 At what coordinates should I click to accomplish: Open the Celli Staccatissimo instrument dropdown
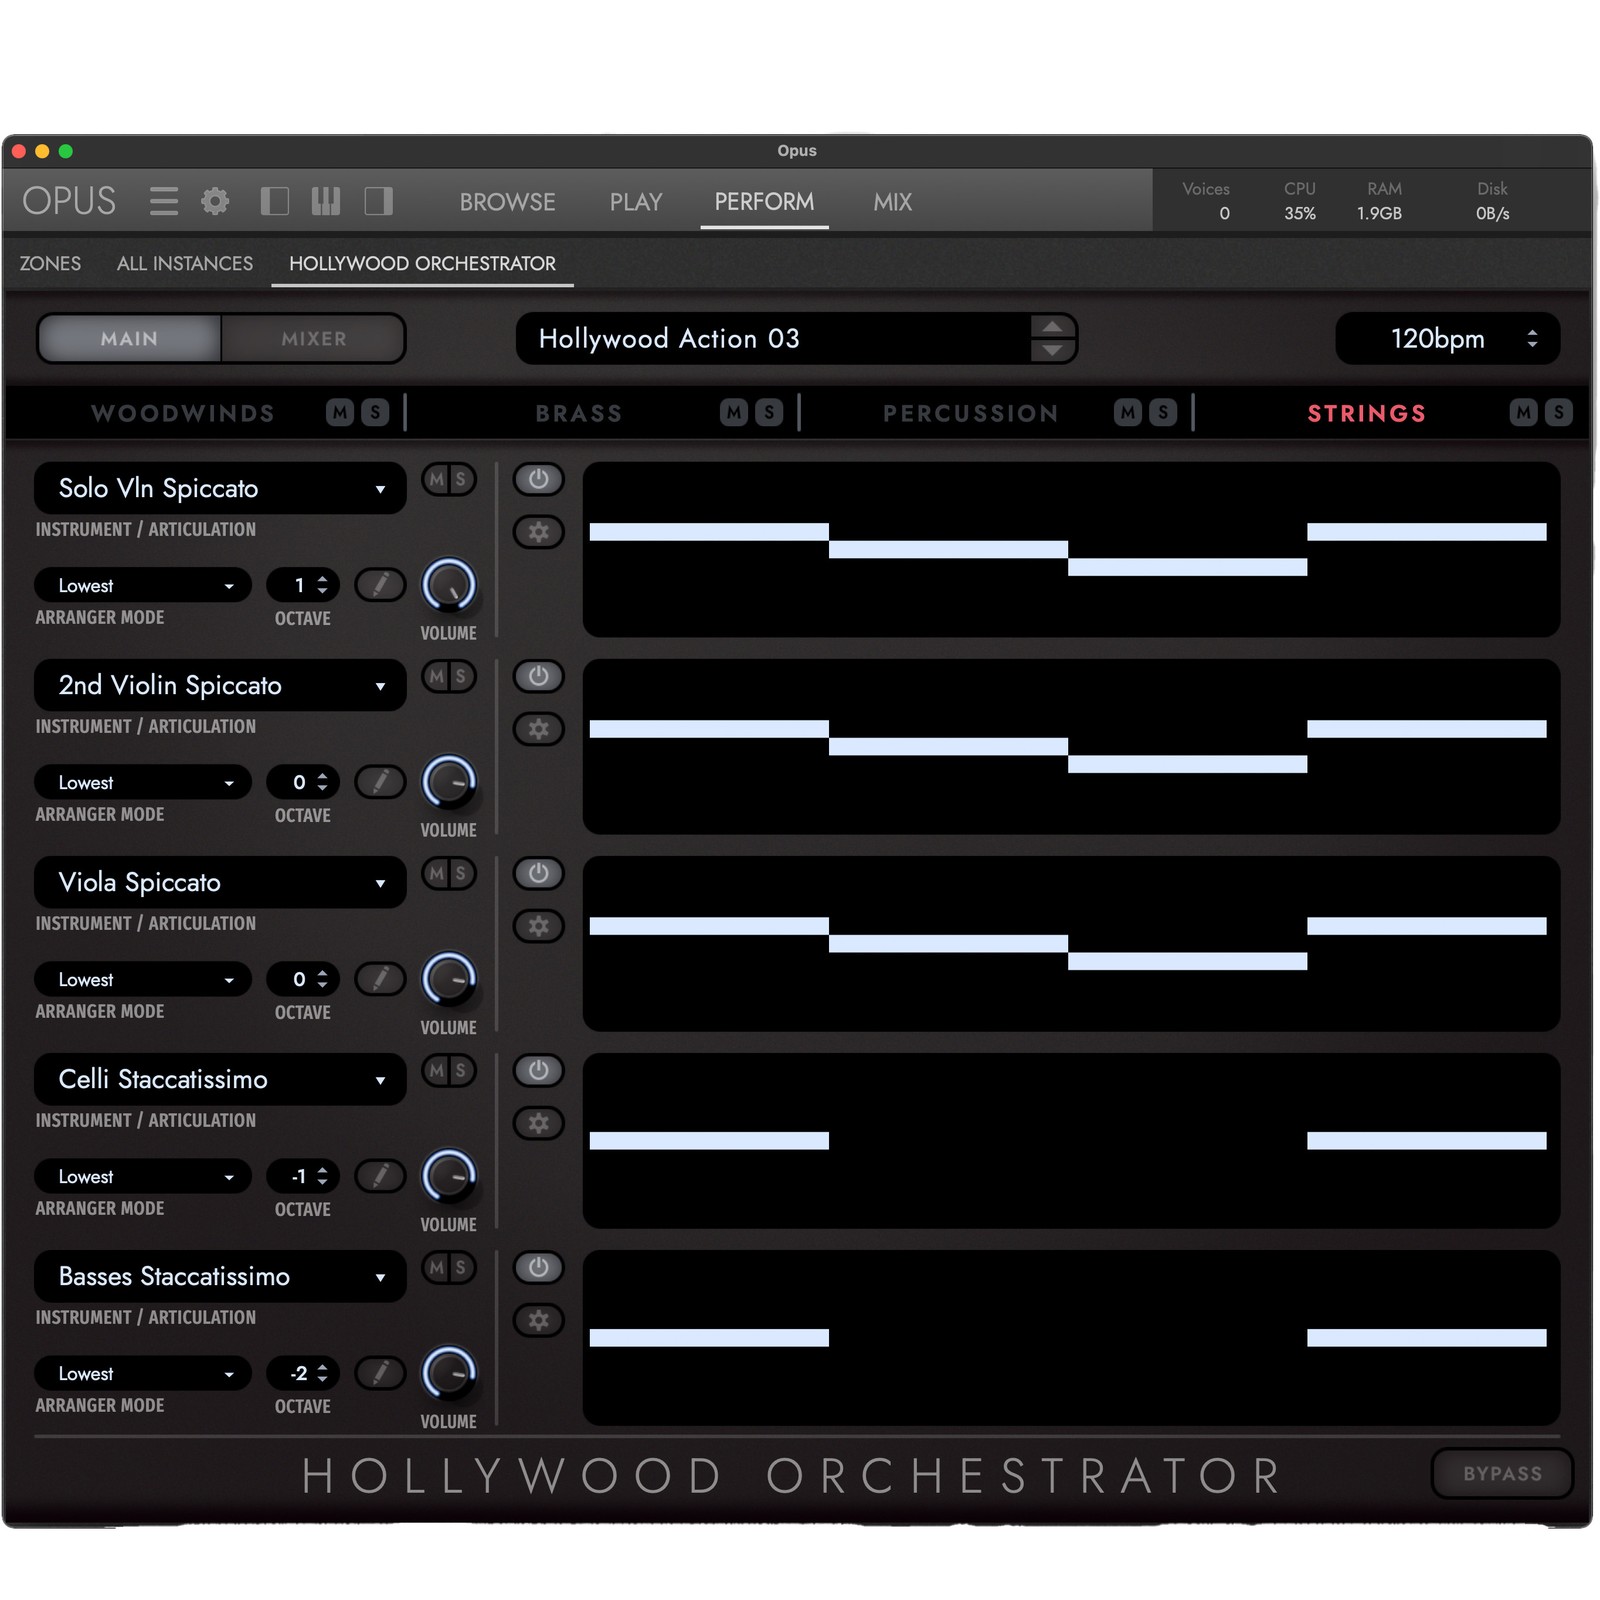coord(219,1080)
